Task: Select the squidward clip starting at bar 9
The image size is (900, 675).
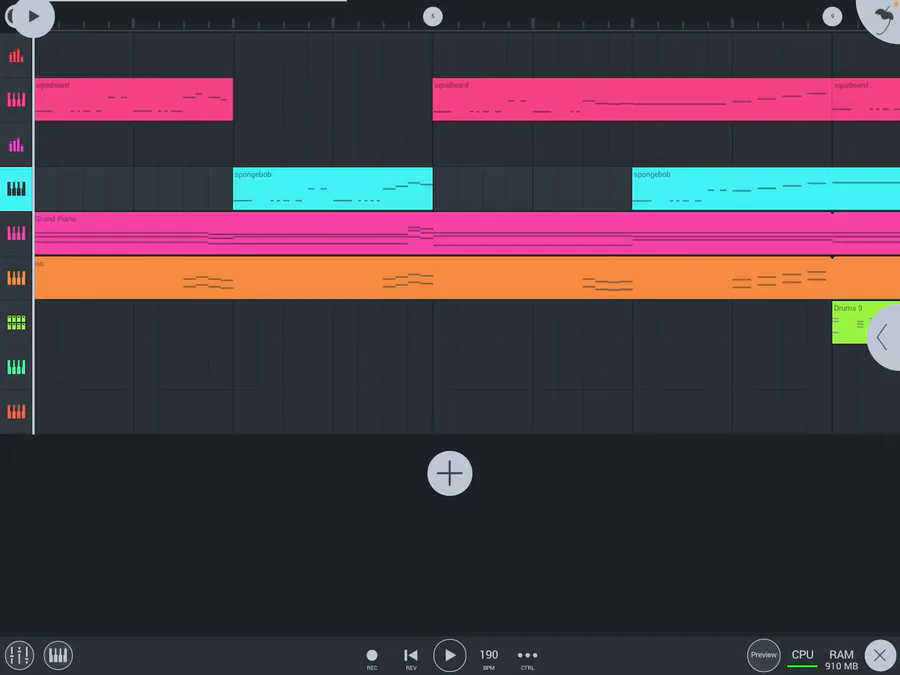Action: (866, 99)
